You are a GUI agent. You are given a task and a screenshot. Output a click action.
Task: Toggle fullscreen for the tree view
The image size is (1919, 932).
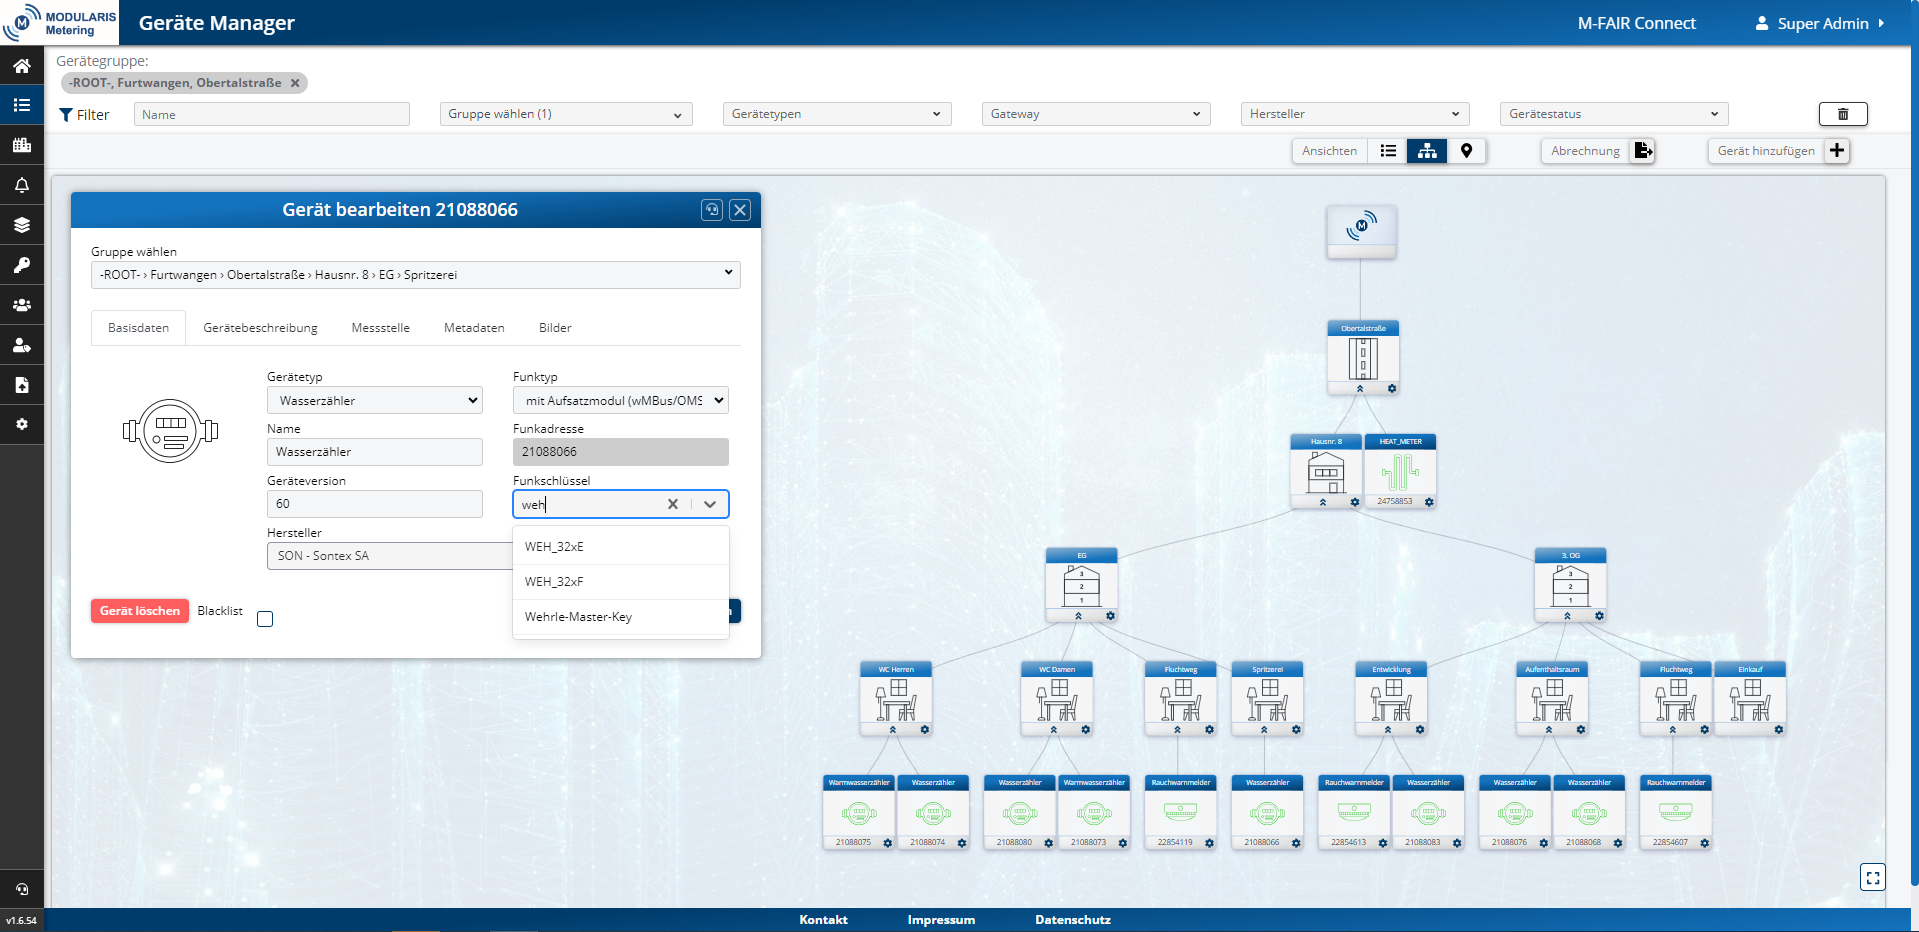1872,877
